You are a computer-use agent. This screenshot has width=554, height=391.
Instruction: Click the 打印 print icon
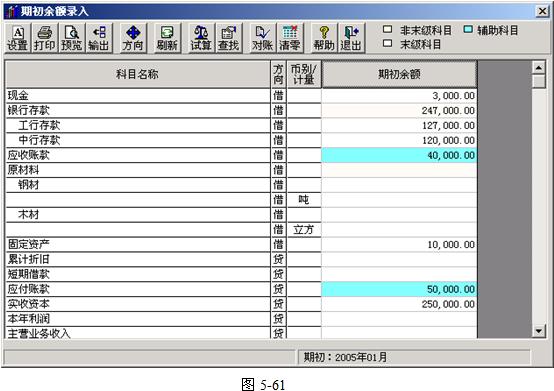click(45, 38)
